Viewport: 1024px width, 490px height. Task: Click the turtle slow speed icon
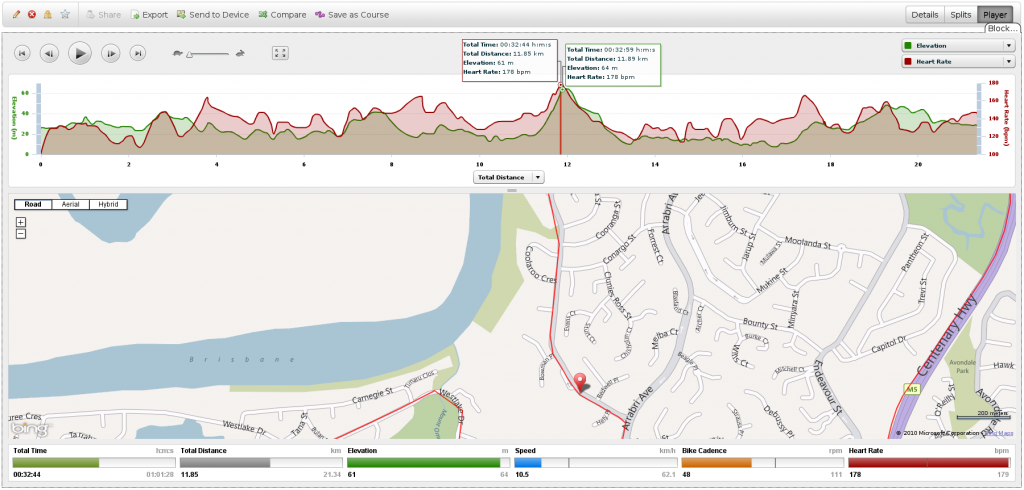click(x=177, y=54)
